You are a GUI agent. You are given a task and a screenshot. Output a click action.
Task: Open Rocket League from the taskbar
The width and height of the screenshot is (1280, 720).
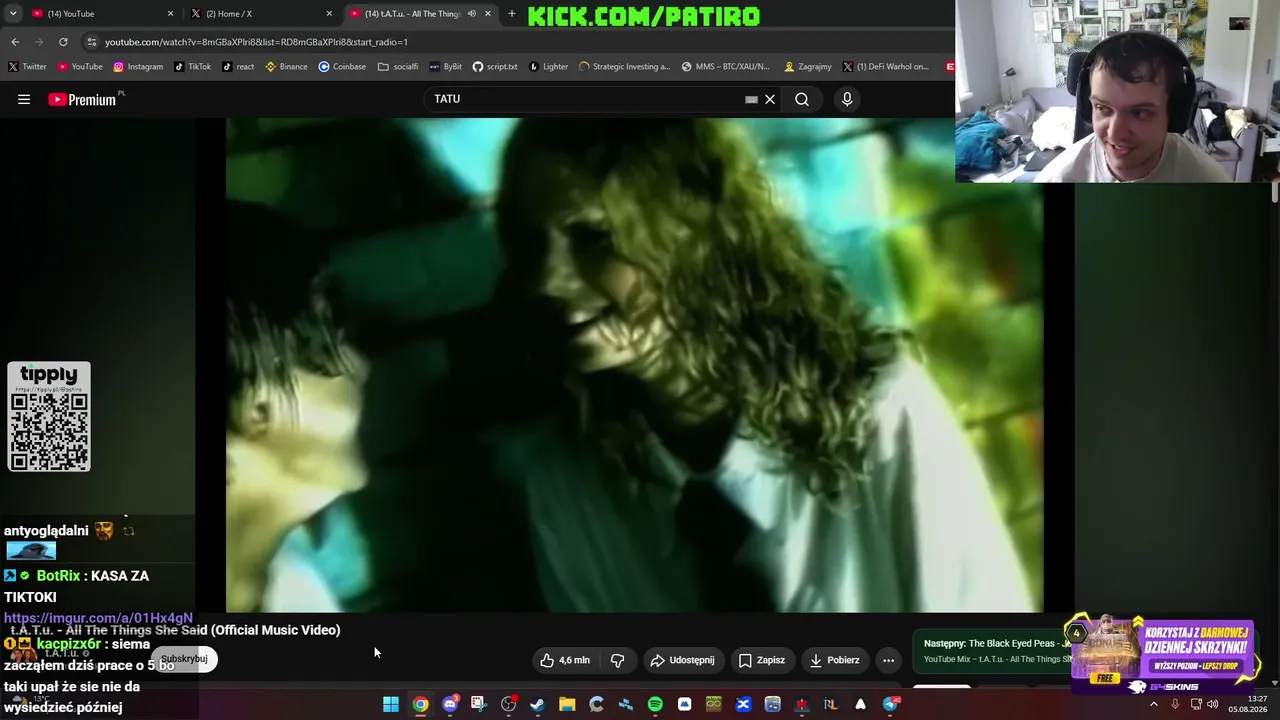(831, 704)
